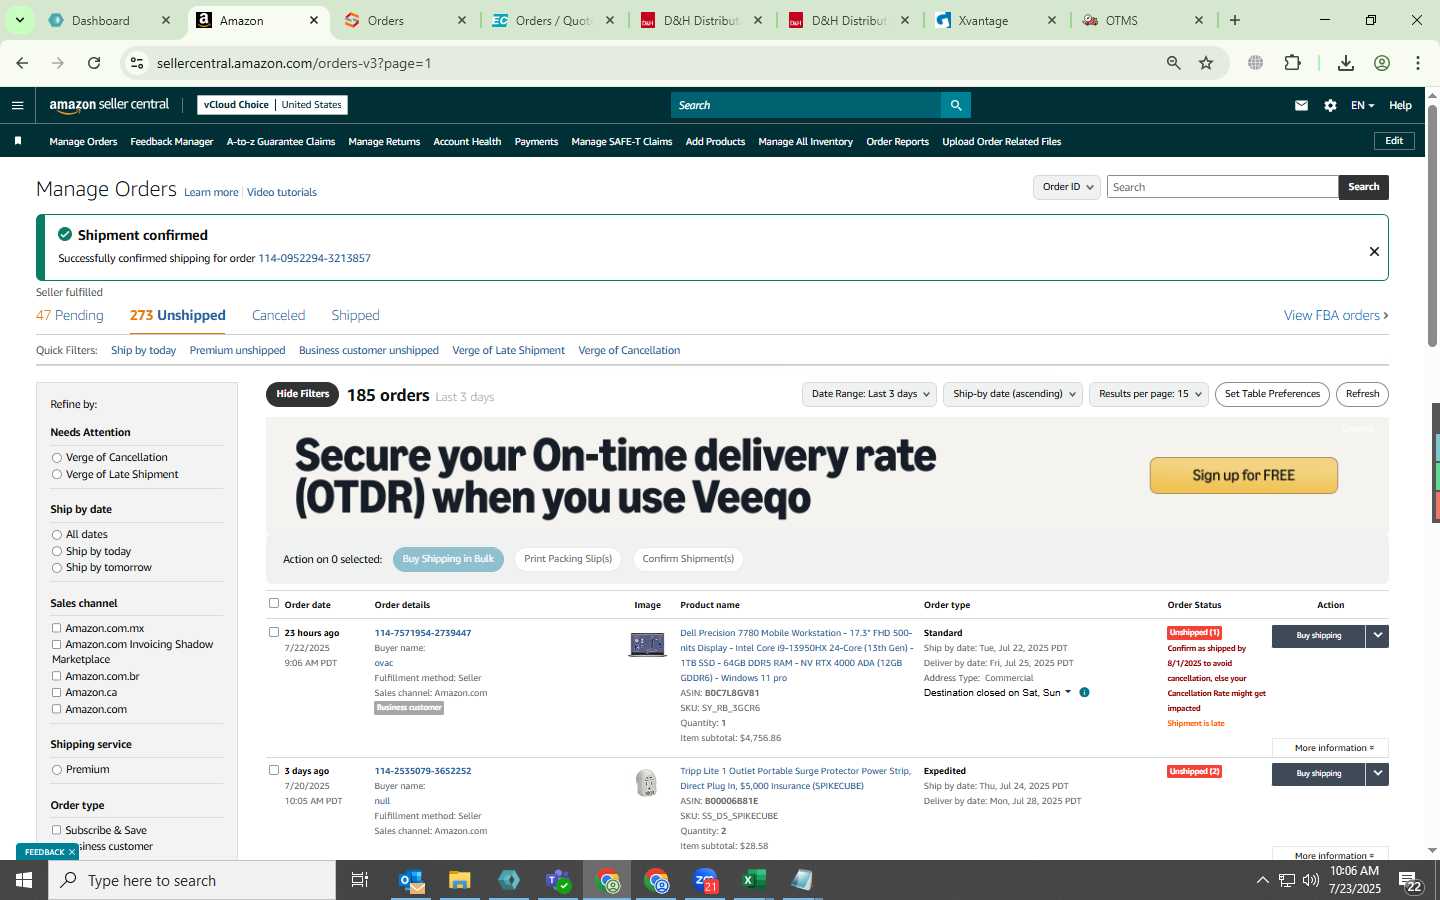Open the Dell Precision laptop thumbnail
Screen dimensions: 1440x900
click(x=647, y=644)
